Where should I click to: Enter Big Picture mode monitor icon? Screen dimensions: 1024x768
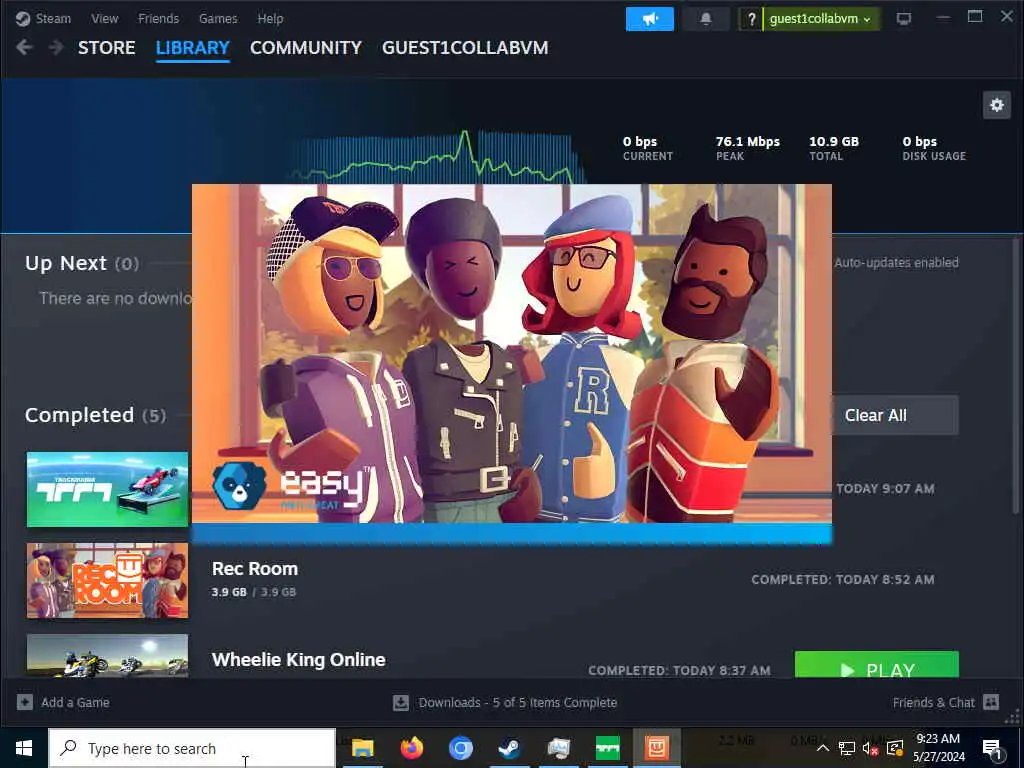[904, 18]
